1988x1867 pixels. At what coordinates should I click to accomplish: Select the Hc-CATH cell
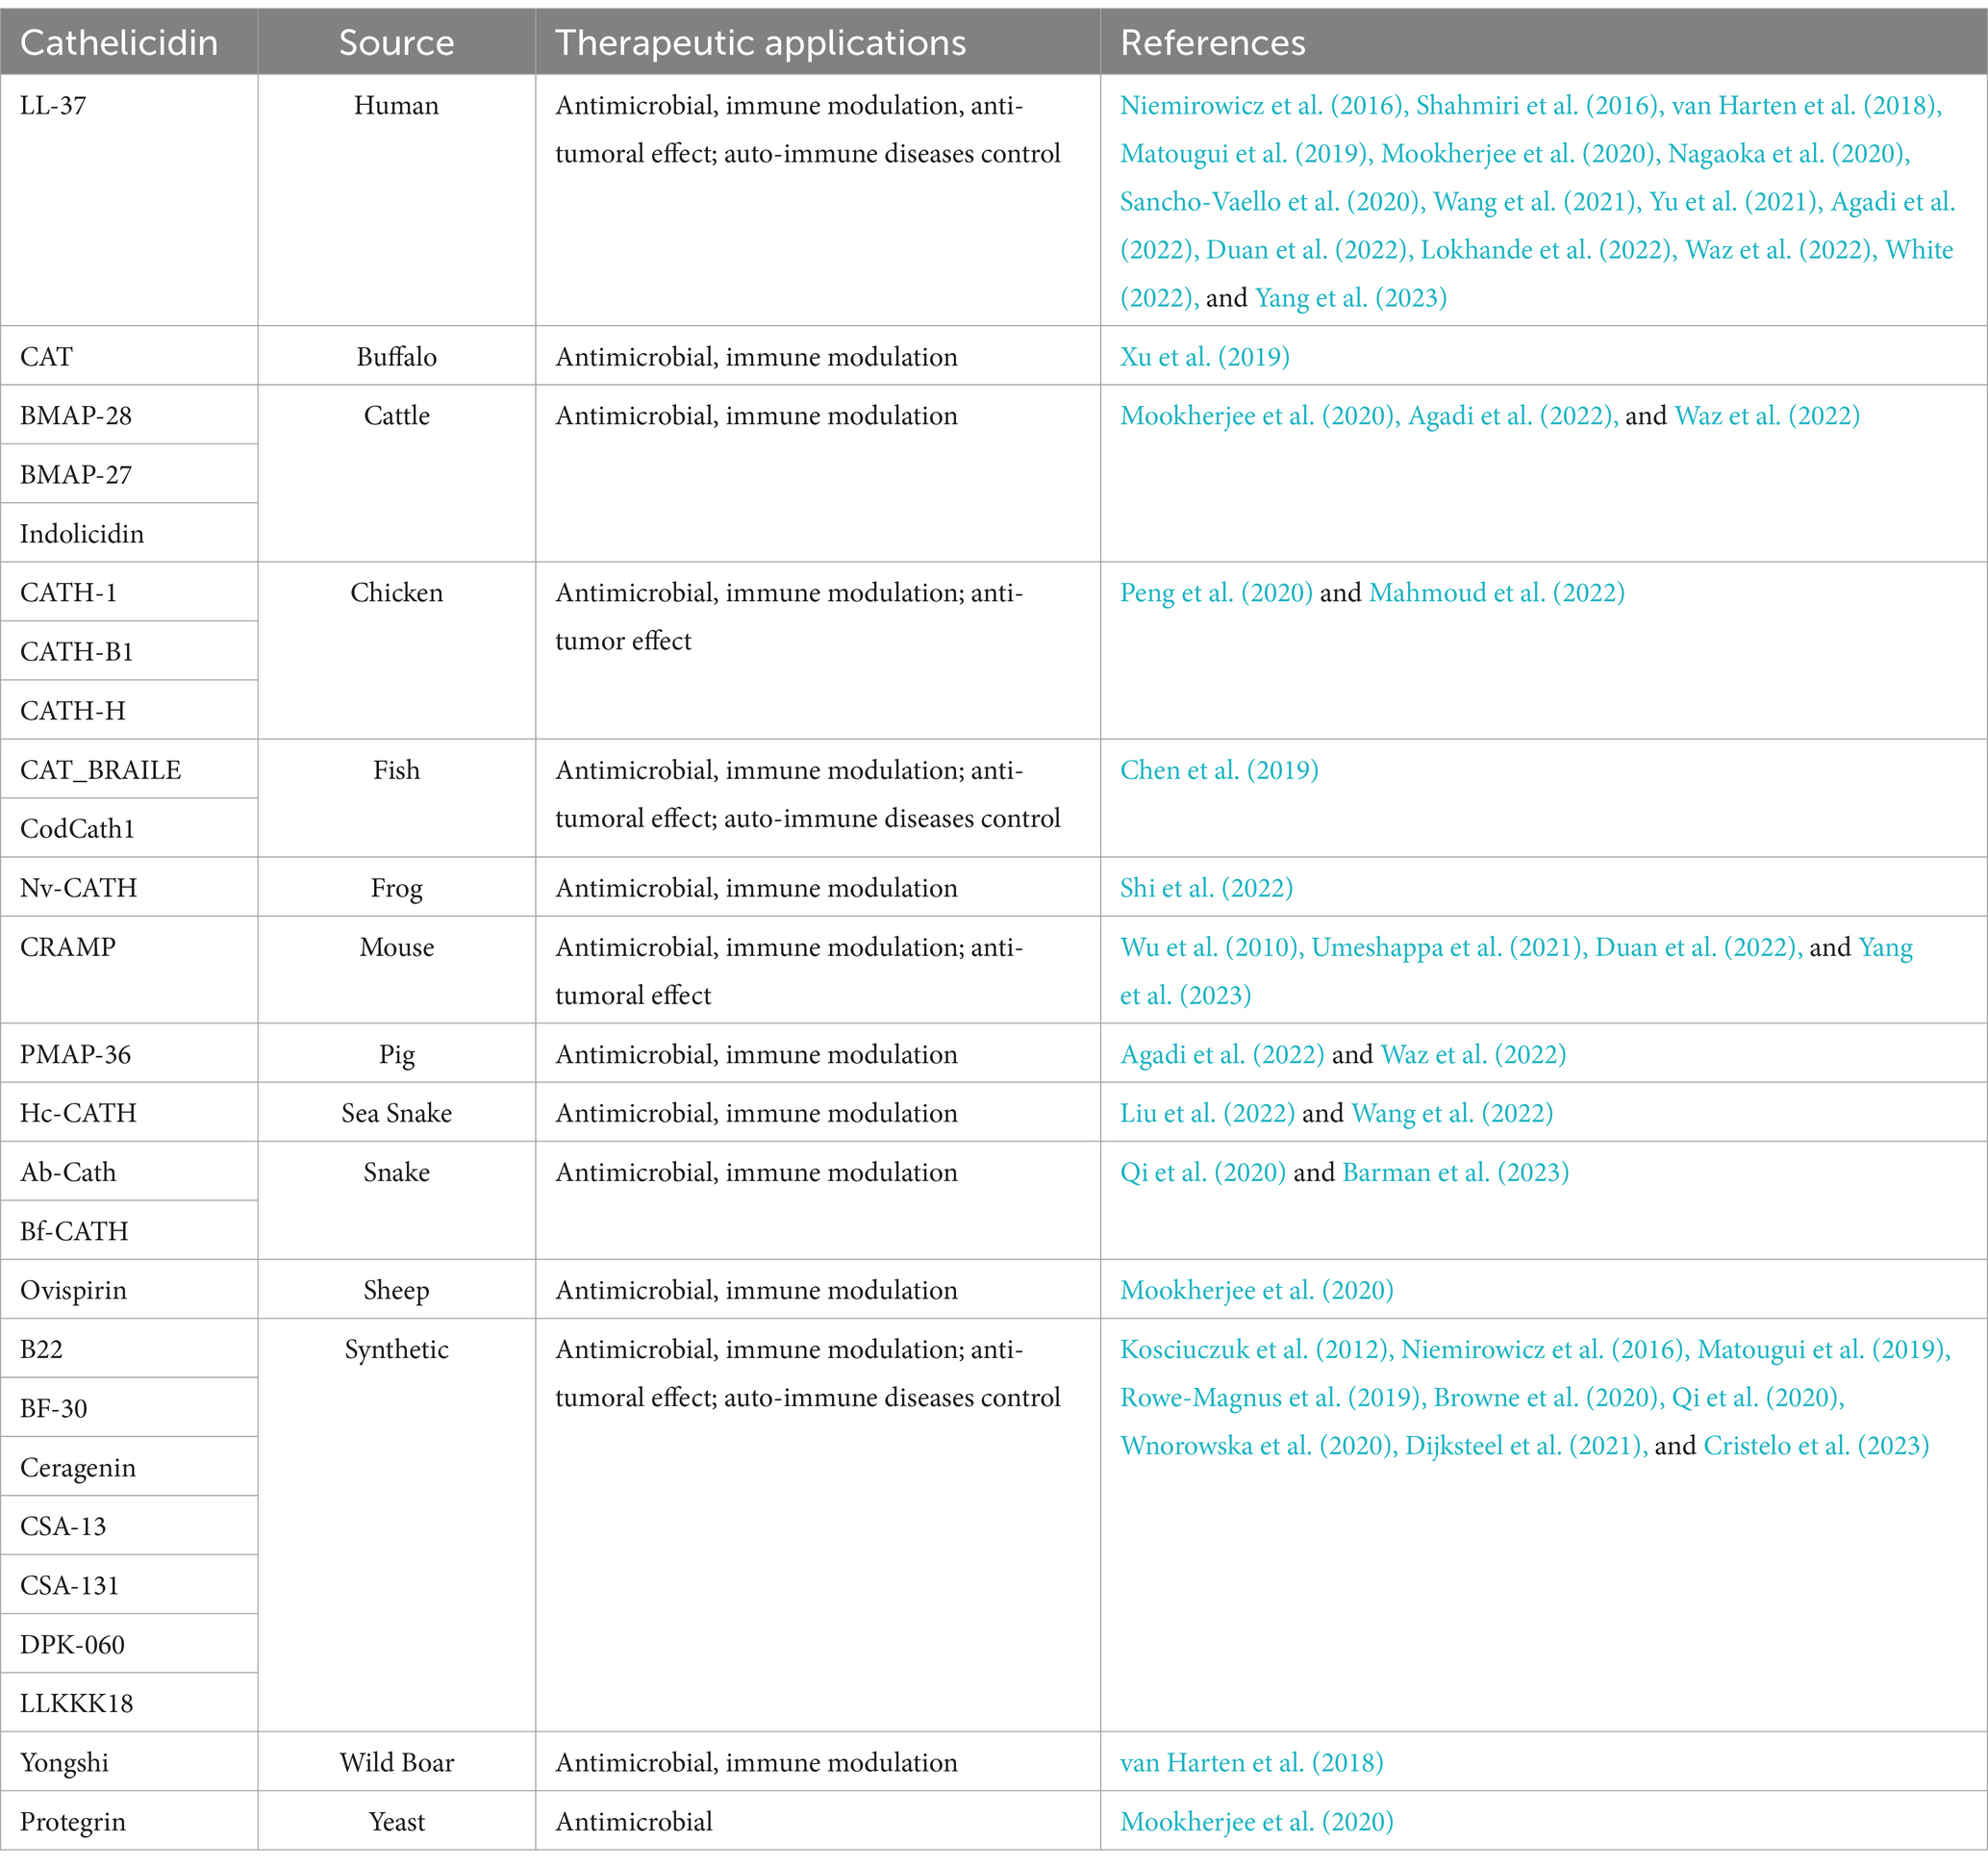[x=129, y=1112]
